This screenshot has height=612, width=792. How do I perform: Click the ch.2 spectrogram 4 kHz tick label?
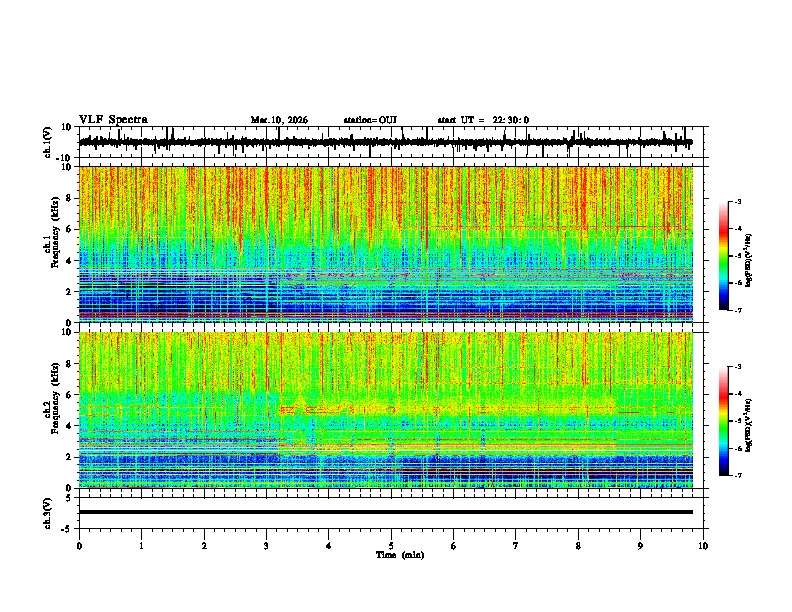(x=70, y=426)
